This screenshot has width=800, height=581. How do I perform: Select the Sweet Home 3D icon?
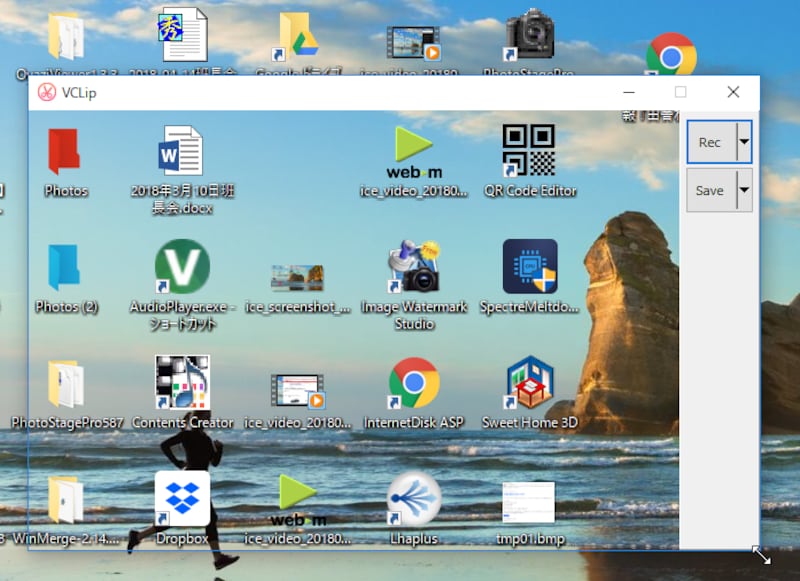pyautogui.click(x=530, y=382)
